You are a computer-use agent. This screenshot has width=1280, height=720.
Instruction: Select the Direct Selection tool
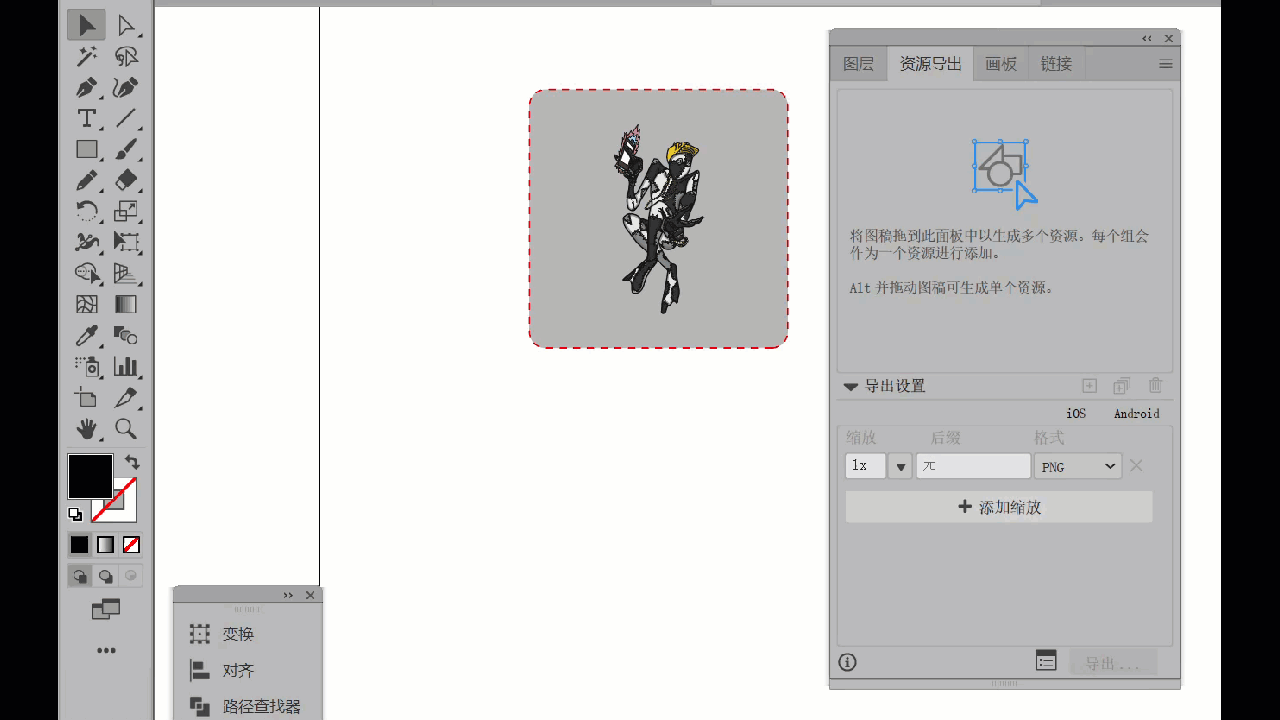tap(125, 25)
